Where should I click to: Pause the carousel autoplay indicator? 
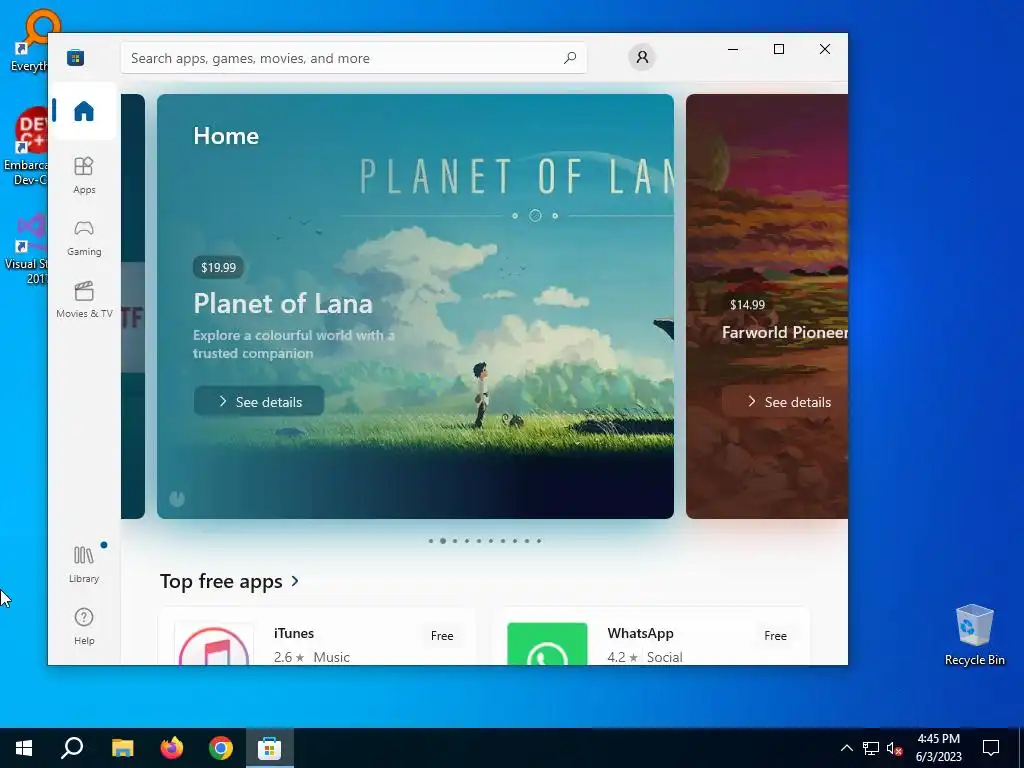point(177,499)
